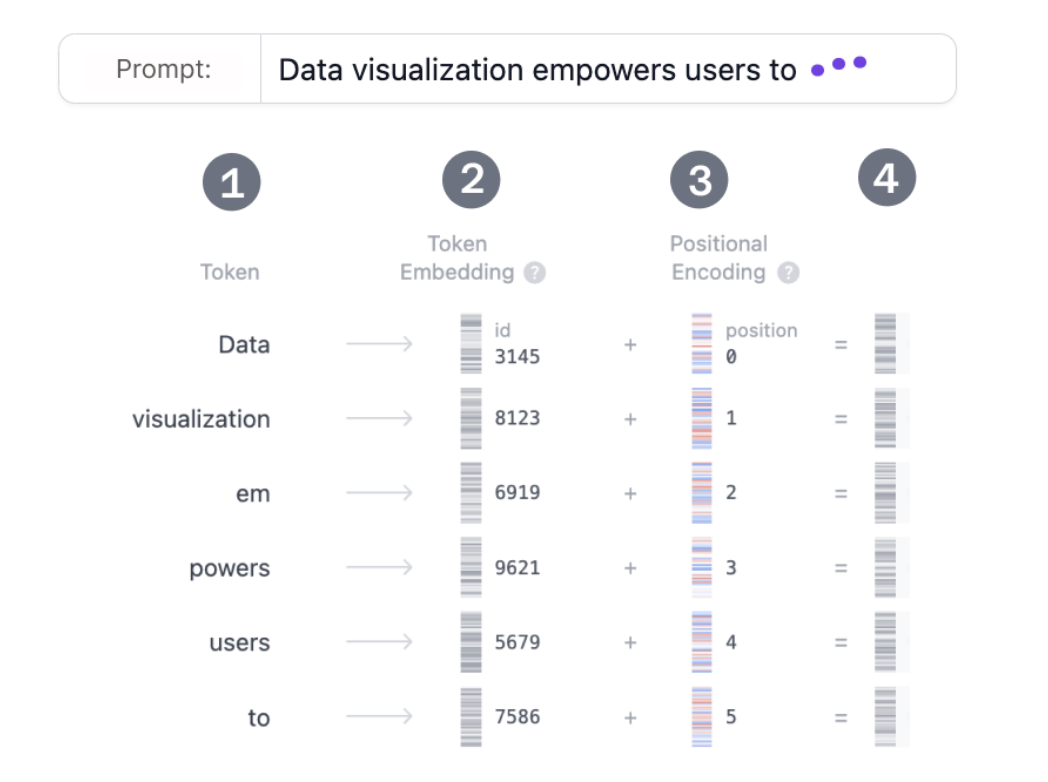This screenshot has height=782, width=1048.
Task: Select the "powers" token
Action: tap(230, 568)
